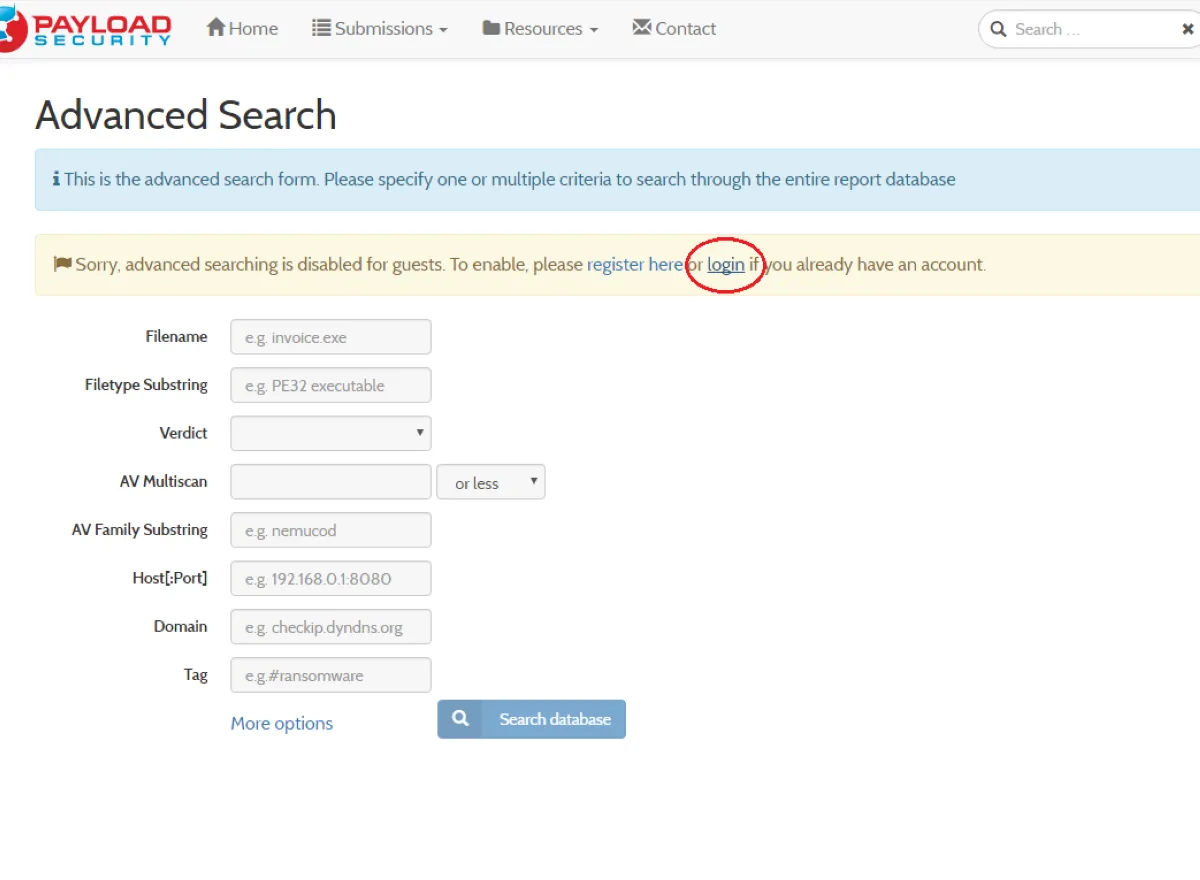Click the Home house icon
This screenshot has width=1200, height=880.
pos(215,28)
